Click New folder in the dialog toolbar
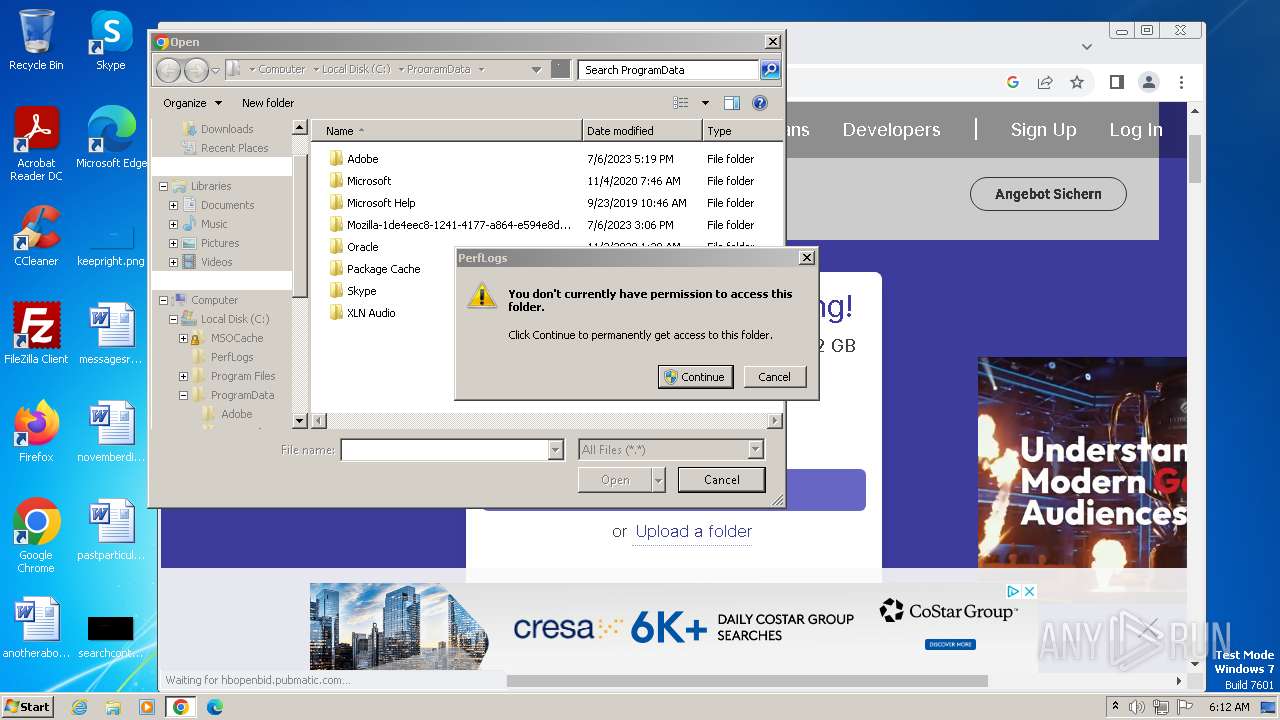This screenshot has width=1280, height=720. pyautogui.click(x=268, y=103)
